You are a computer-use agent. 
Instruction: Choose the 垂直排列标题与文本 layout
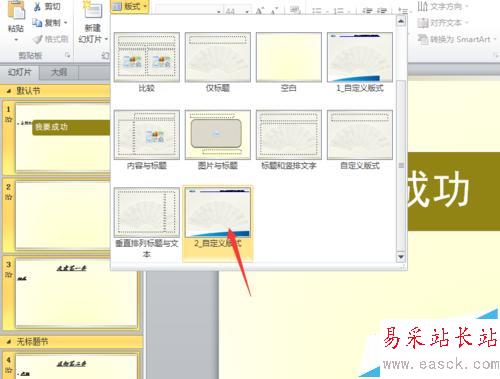[147, 223]
